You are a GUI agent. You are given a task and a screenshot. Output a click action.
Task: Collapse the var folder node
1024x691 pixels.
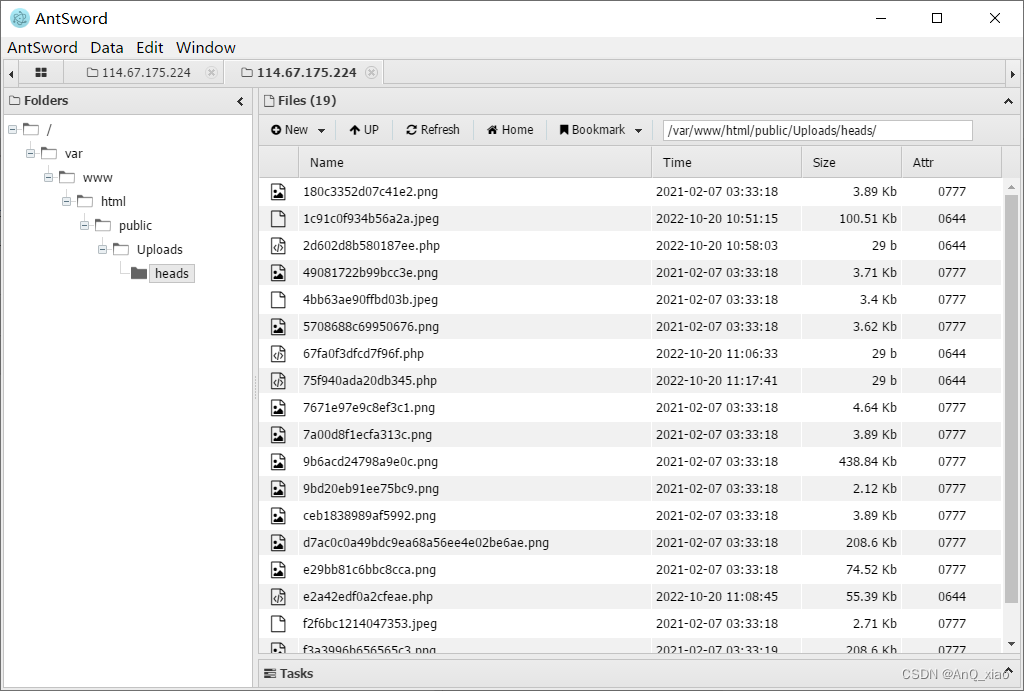coord(31,153)
